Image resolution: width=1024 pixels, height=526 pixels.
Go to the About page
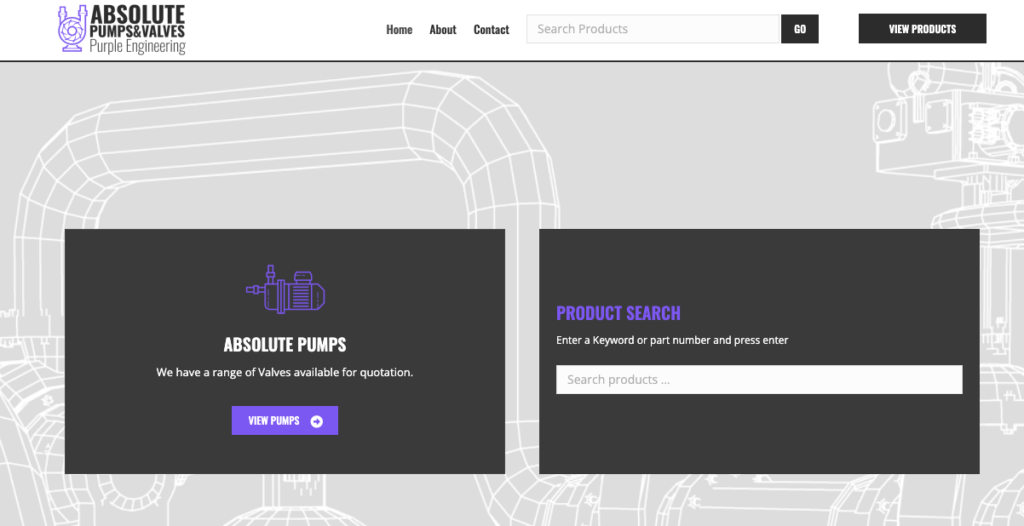443,29
